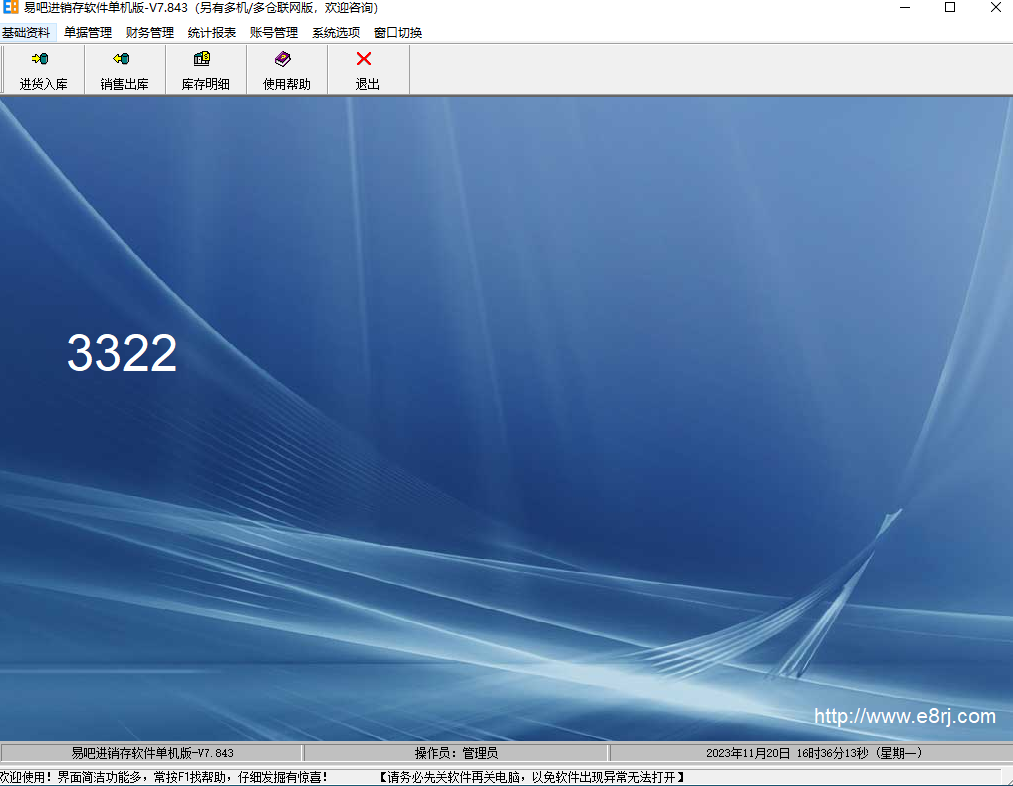Open the 窗口切换 menu
Image resolution: width=1013 pixels, height=786 pixels.
point(398,32)
